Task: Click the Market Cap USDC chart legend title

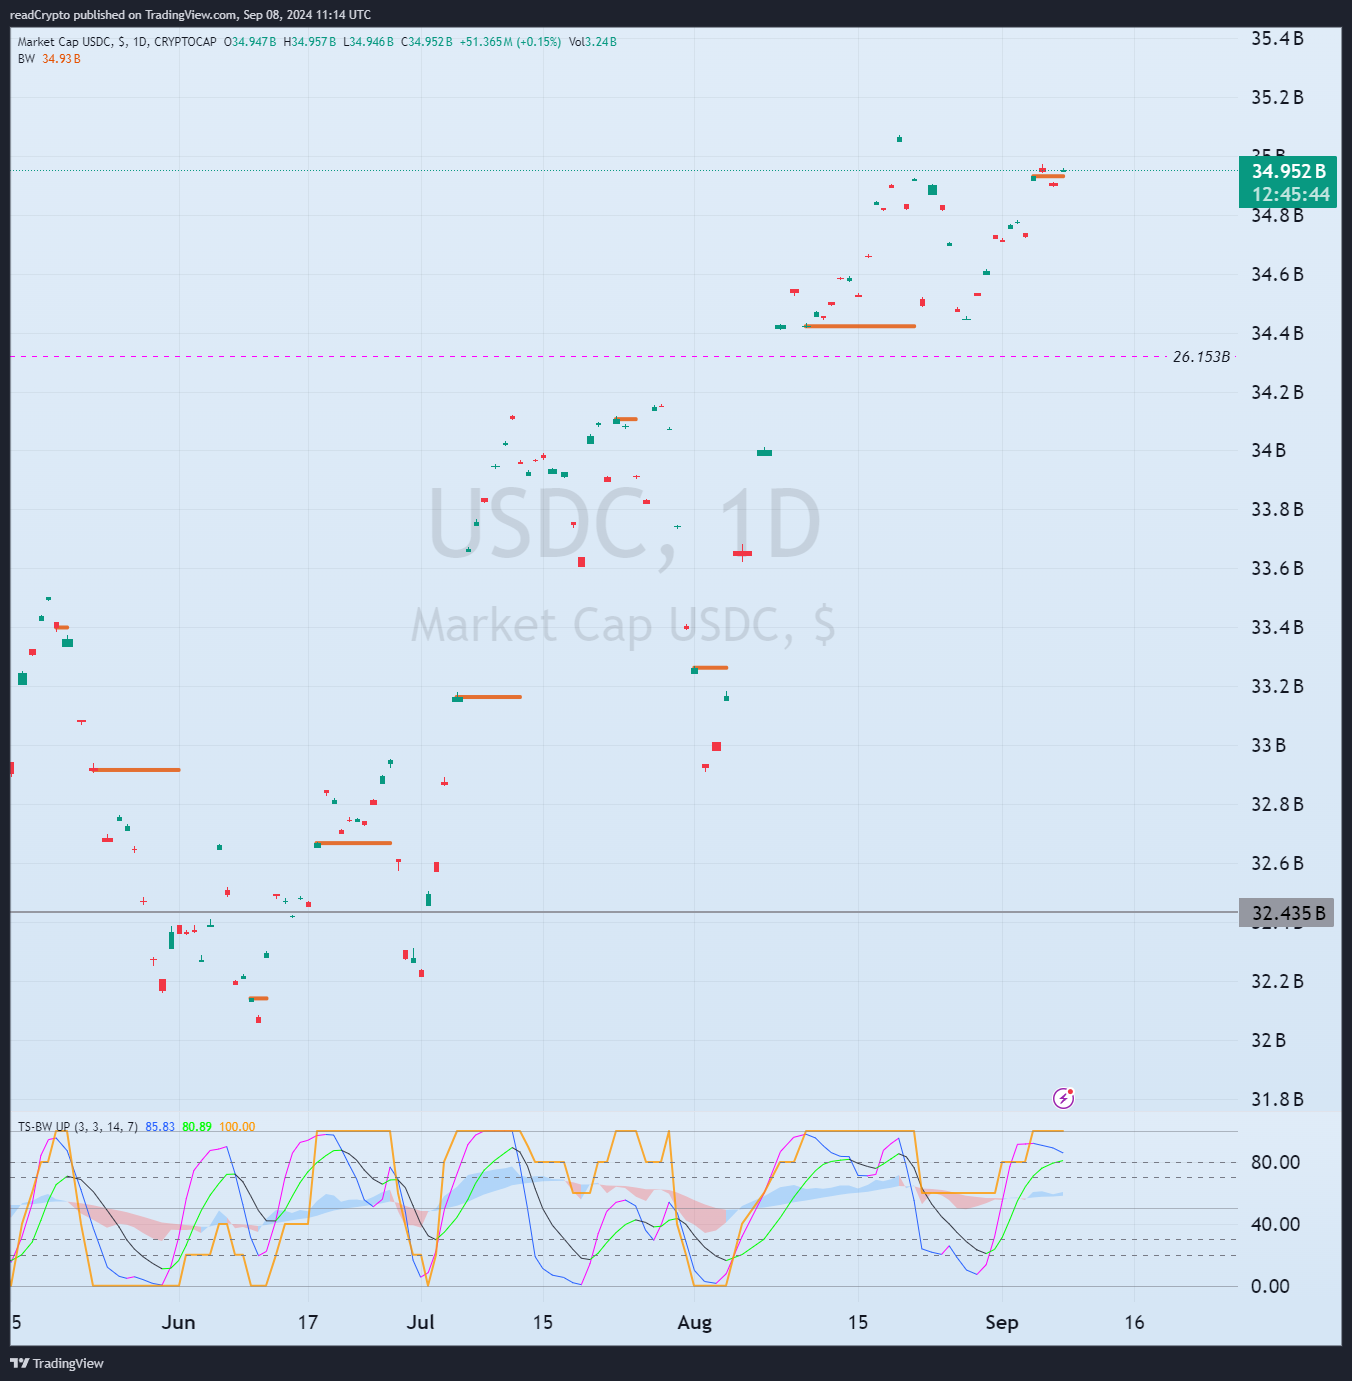Action: click(x=117, y=42)
